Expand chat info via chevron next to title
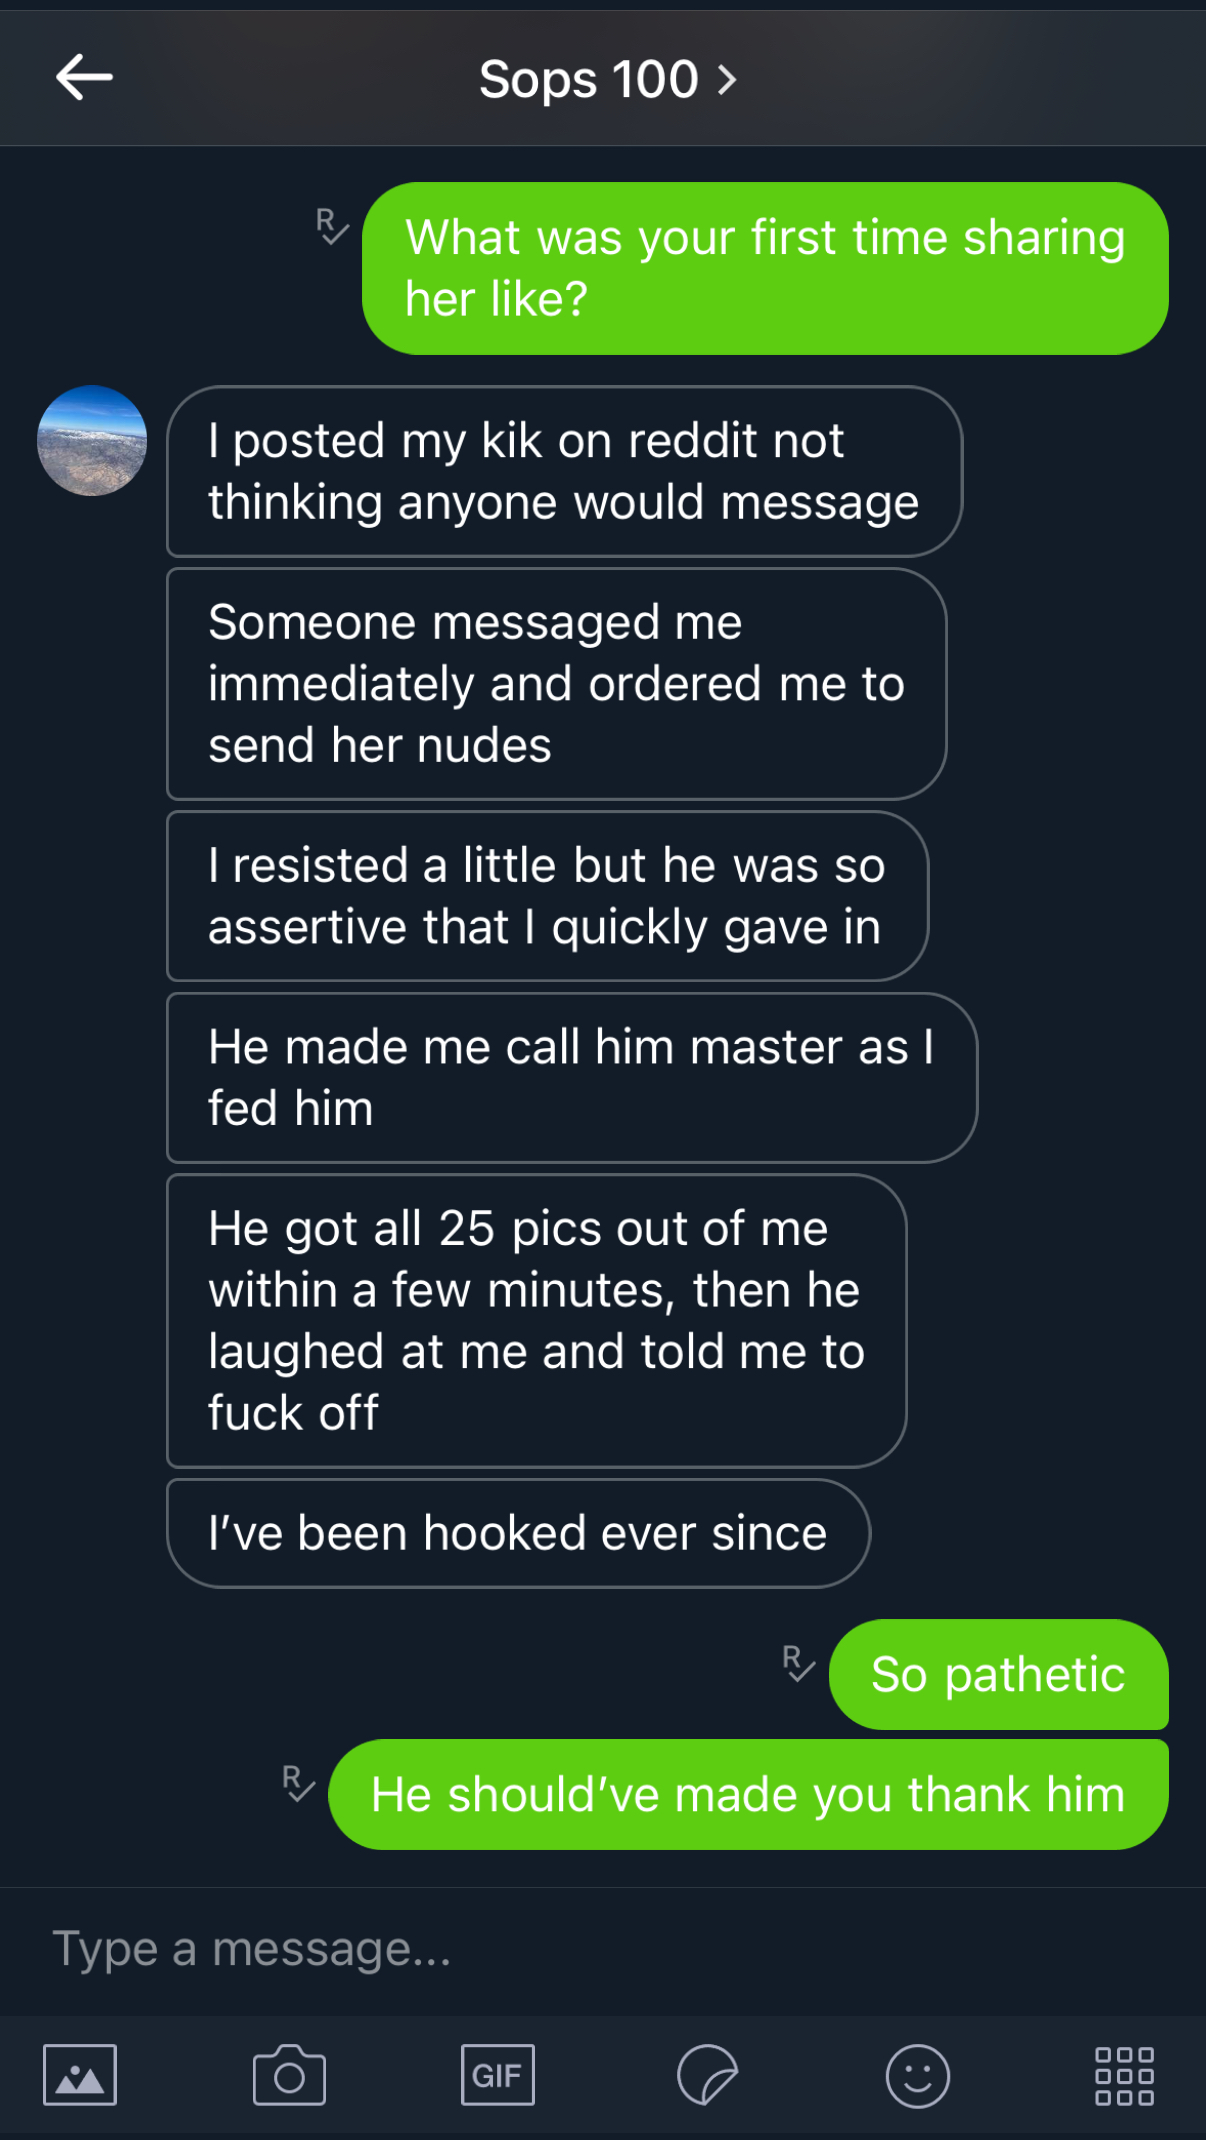The height and width of the screenshot is (2140, 1206). pyautogui.click(x=728, y=79)
